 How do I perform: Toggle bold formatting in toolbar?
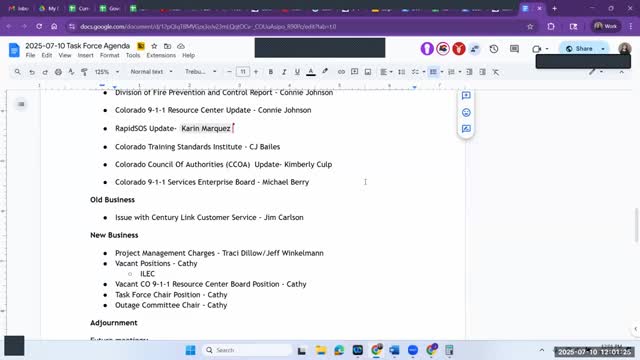point(270,72)
